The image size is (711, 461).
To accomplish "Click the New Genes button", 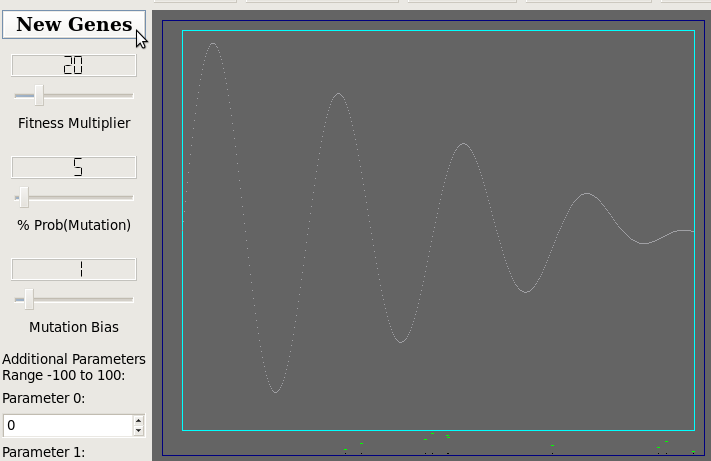I will 74,24.
